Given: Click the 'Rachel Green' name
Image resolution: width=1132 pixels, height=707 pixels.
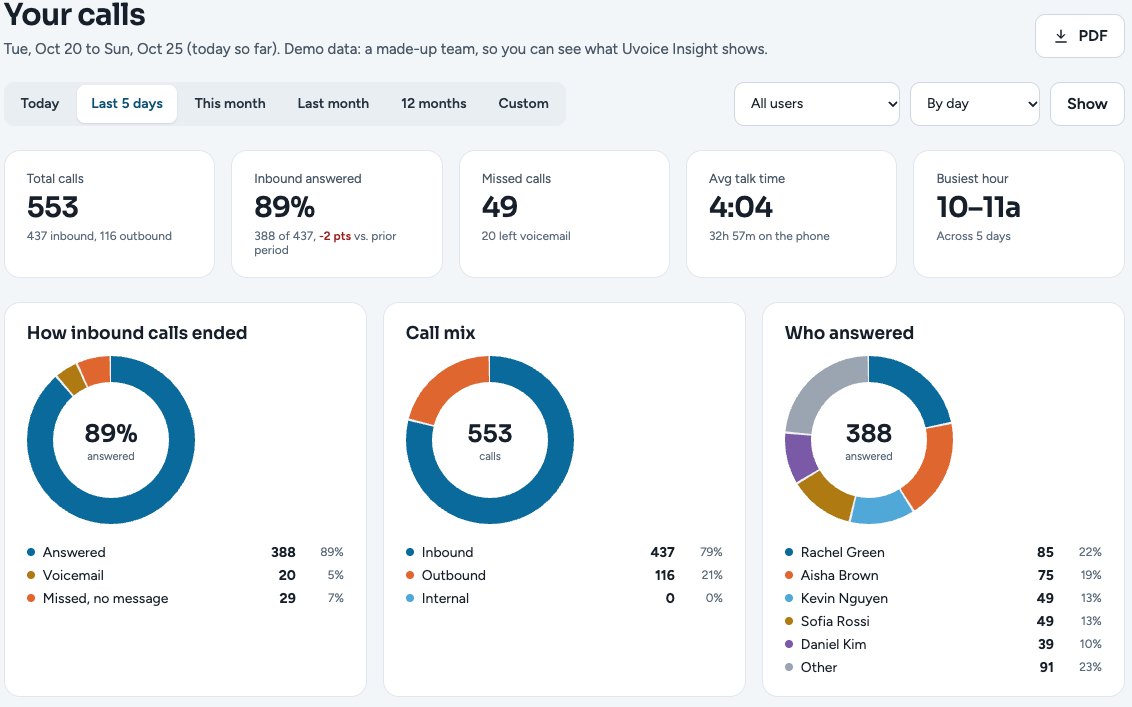Looking at the screenshot, I should tap(843, 552).
